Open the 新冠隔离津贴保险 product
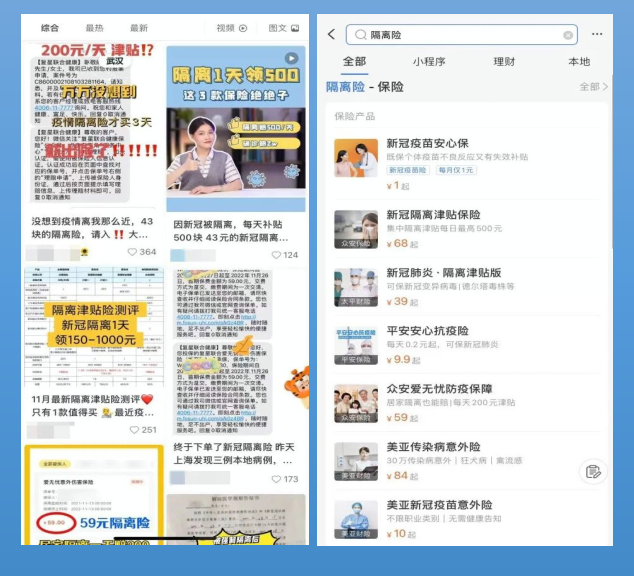634x576 pixels. coord(465,229)
